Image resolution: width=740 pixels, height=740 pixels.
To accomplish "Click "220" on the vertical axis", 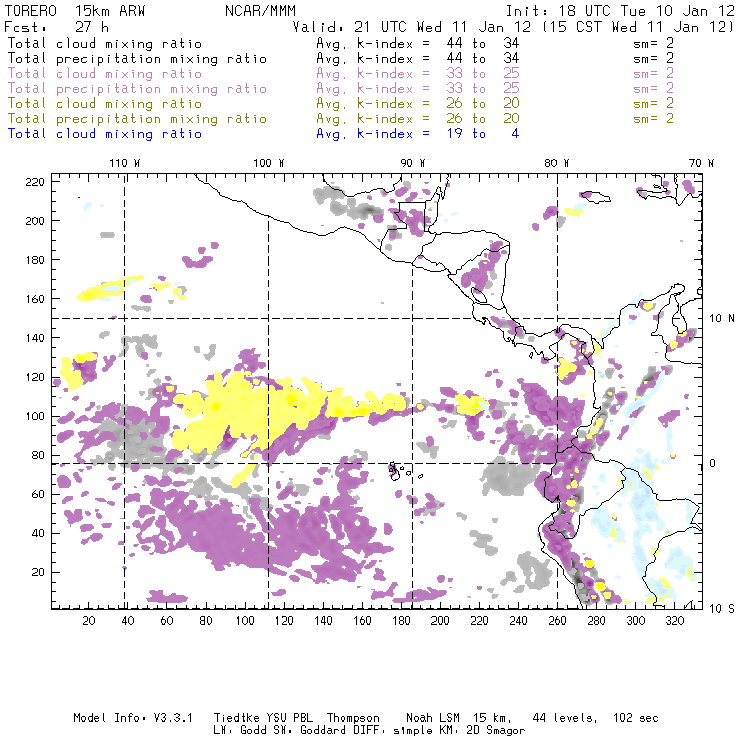I will (35, 182).
